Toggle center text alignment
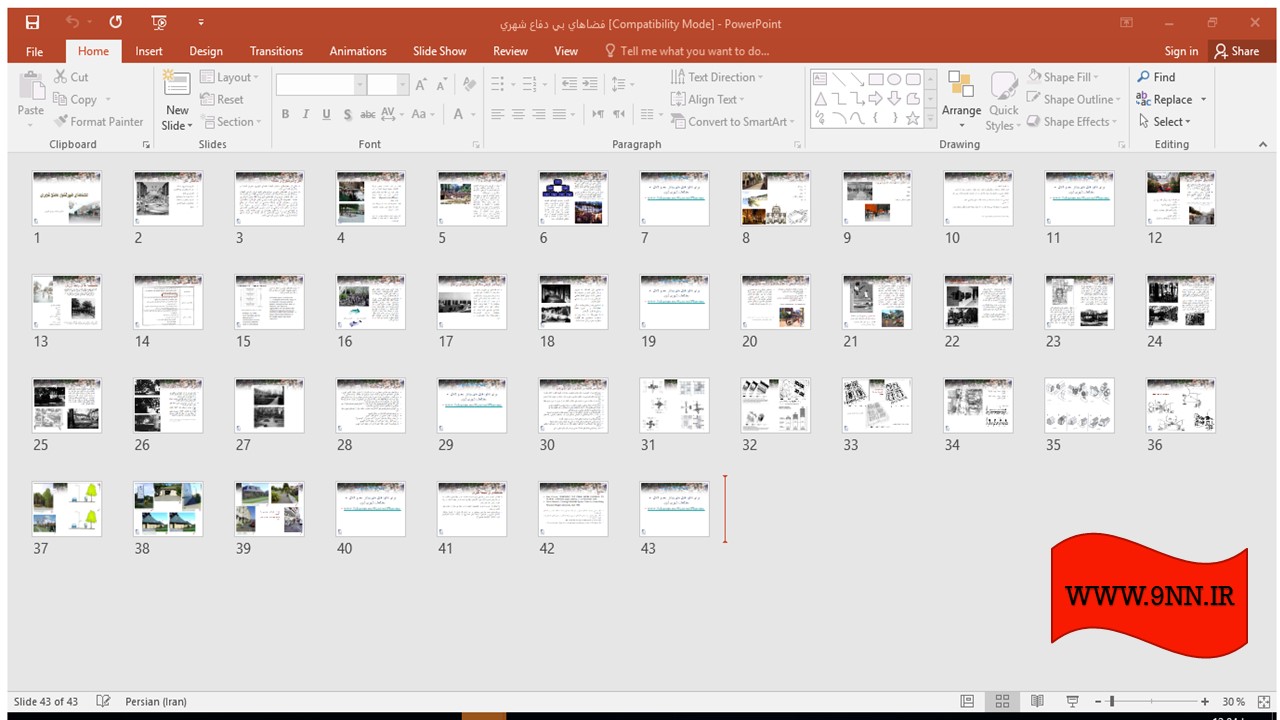This screenshot has height=720, width=1280. 518,114
